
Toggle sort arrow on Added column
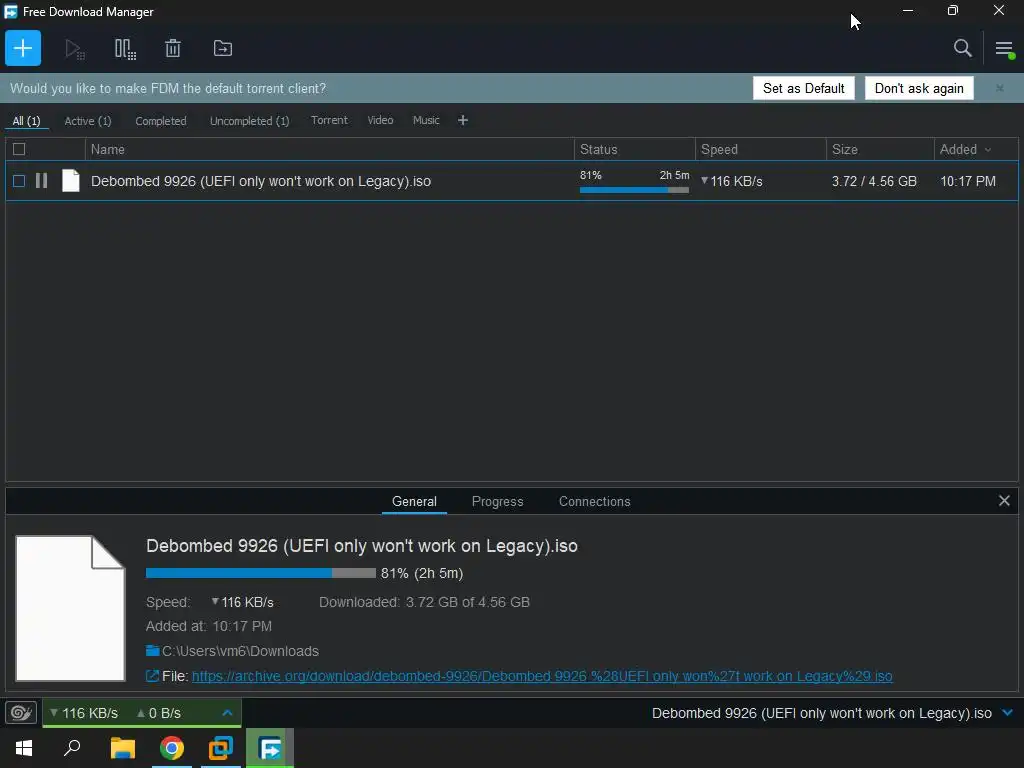coord(988,150)
